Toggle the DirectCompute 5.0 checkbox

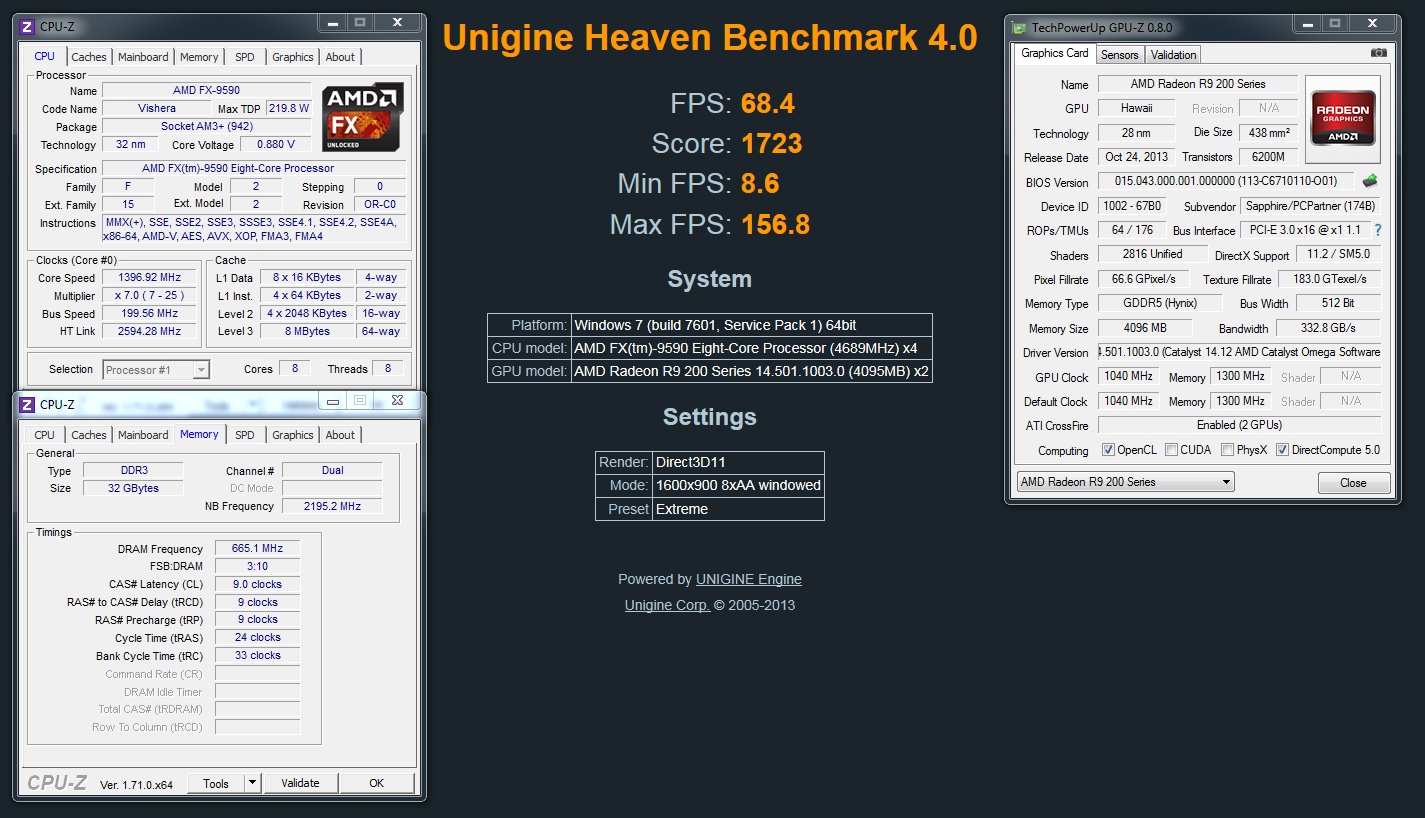pos(1282,450)
